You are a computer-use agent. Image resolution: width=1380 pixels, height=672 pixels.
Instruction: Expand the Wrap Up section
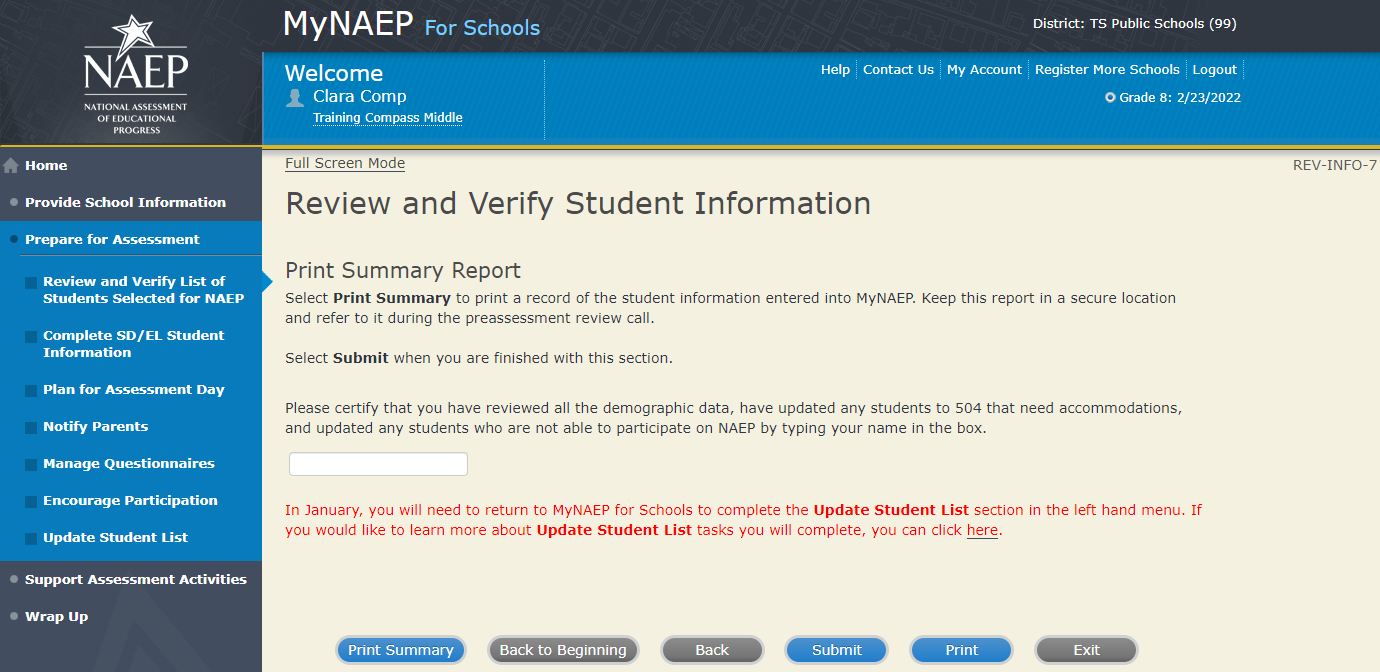[x=56, y=616]
